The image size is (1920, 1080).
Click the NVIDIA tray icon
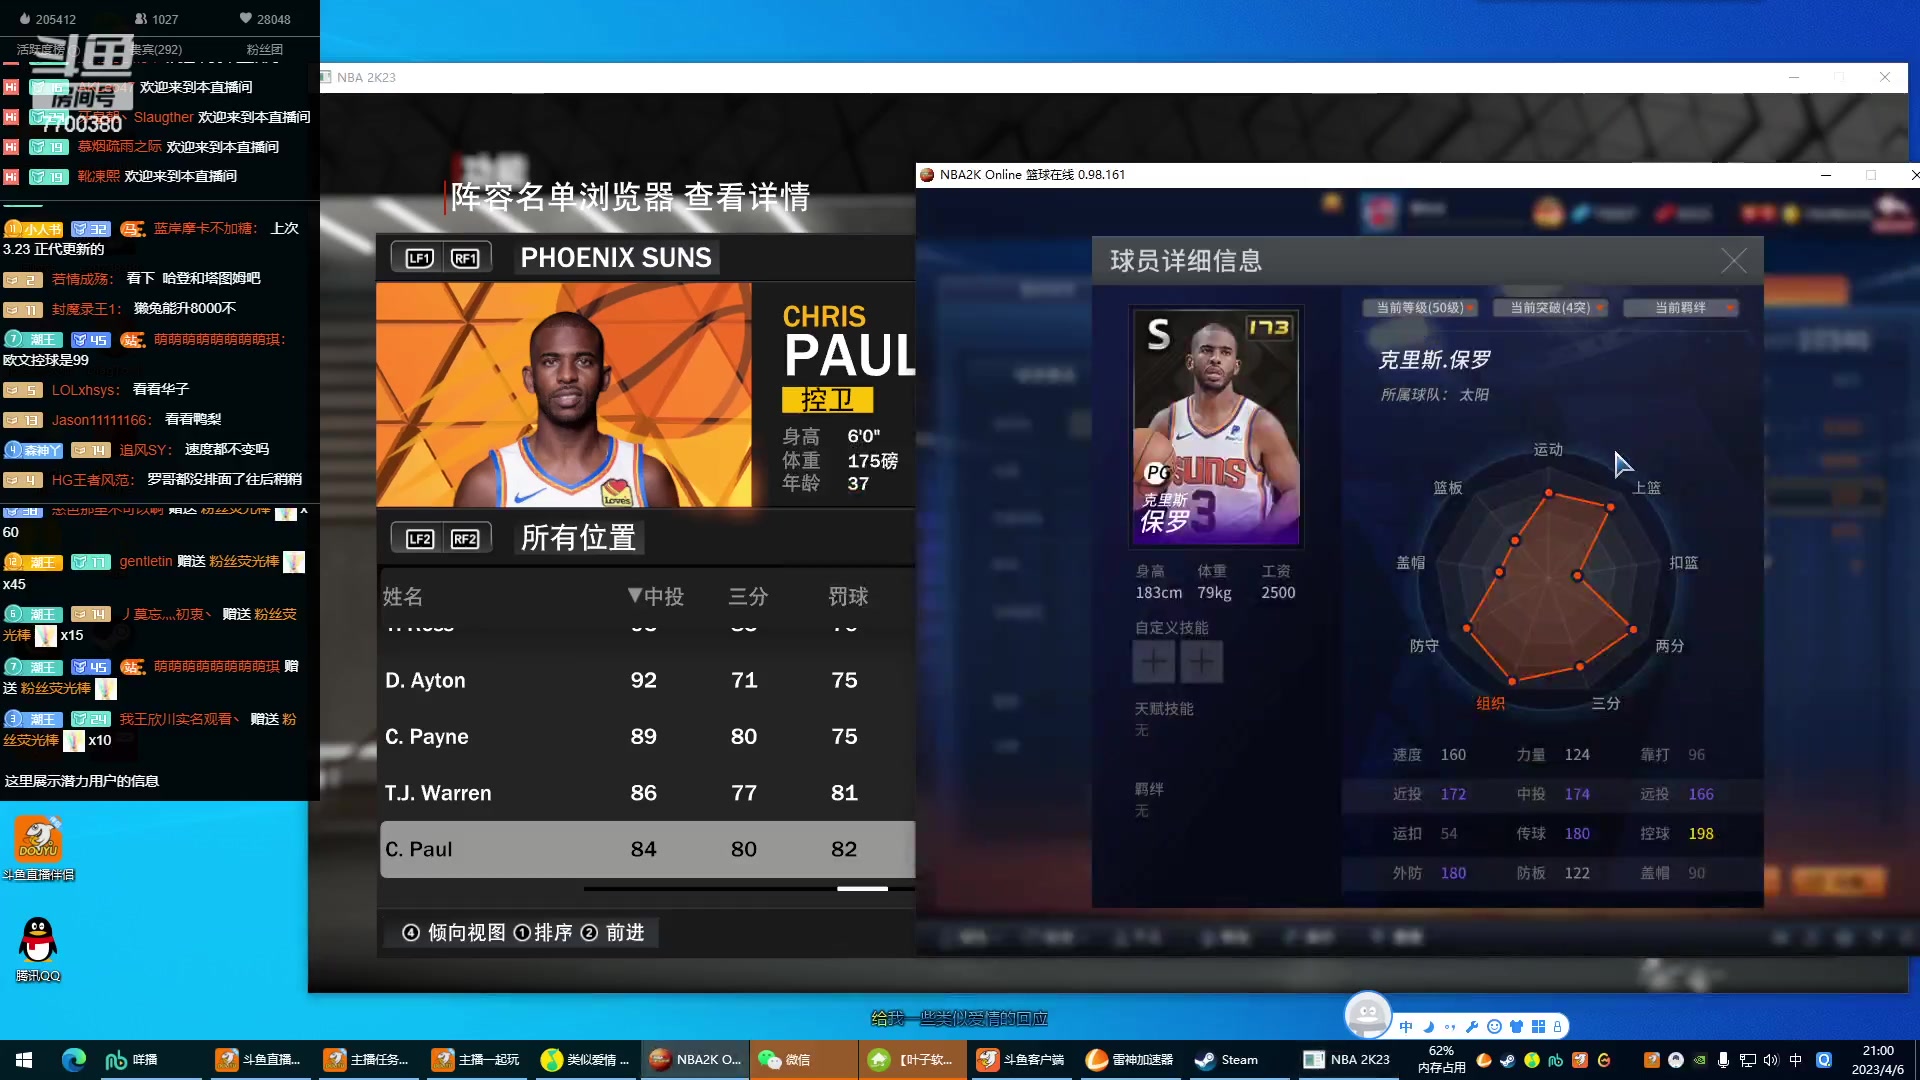pos(1699,1060)
